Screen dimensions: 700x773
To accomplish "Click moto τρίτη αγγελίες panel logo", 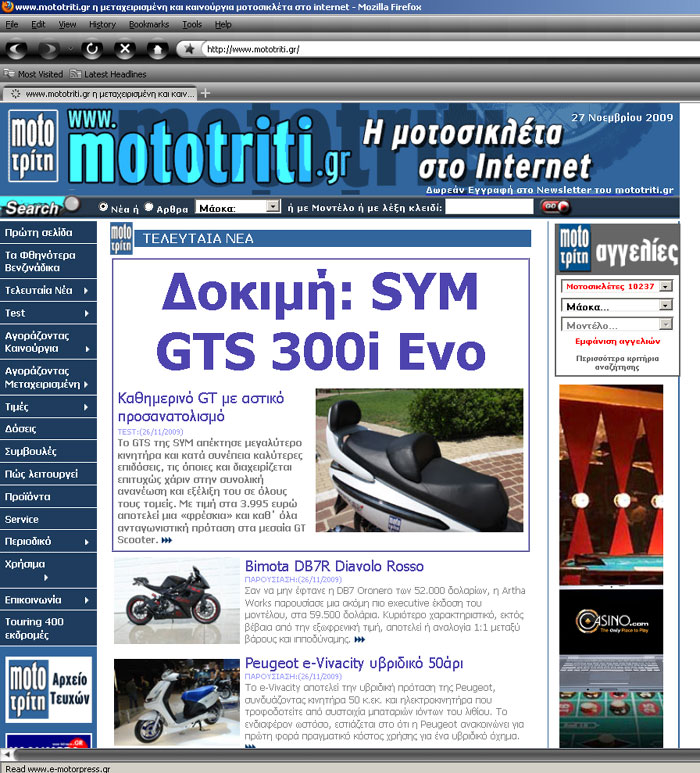I will pyautogui.click(x=617, y=249).
